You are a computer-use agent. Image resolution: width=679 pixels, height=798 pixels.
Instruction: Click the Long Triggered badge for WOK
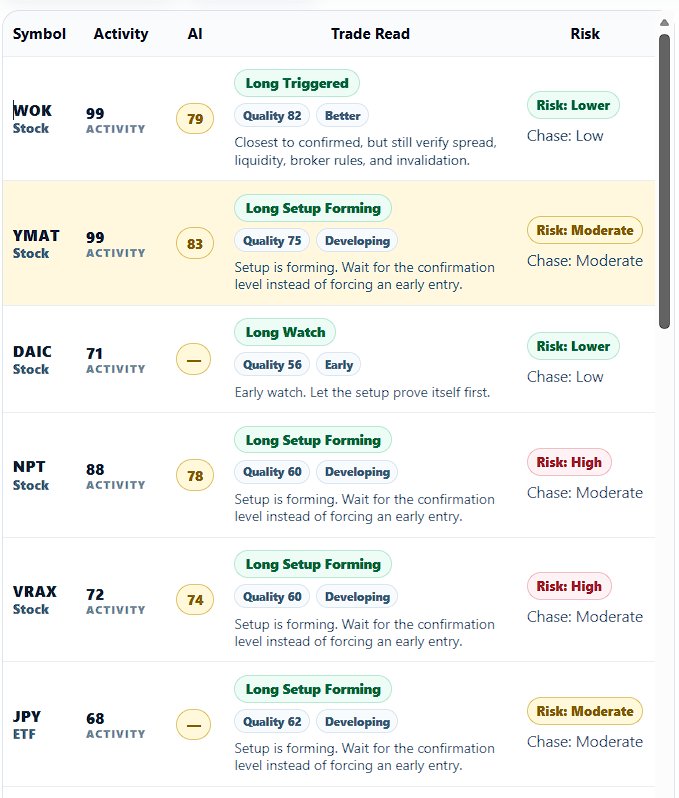297,83
